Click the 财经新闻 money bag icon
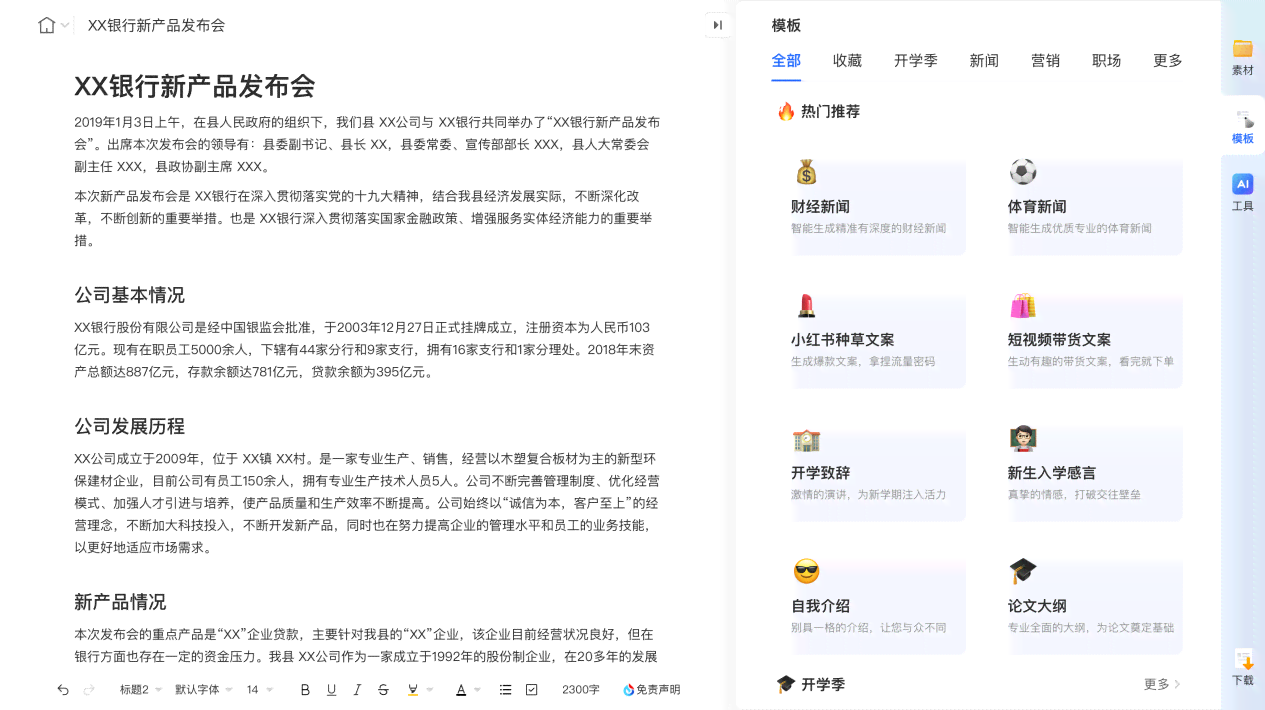 (806, 172)
